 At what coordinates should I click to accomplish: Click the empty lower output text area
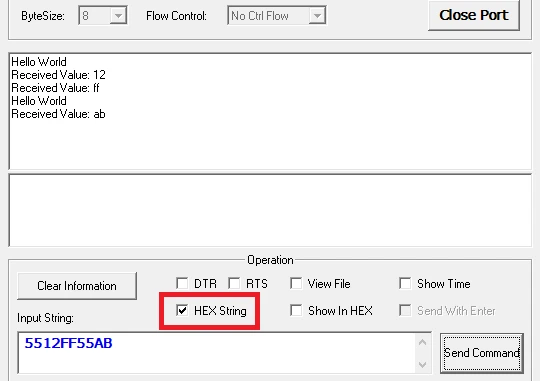pyautogui.click(x=270, y=210)
